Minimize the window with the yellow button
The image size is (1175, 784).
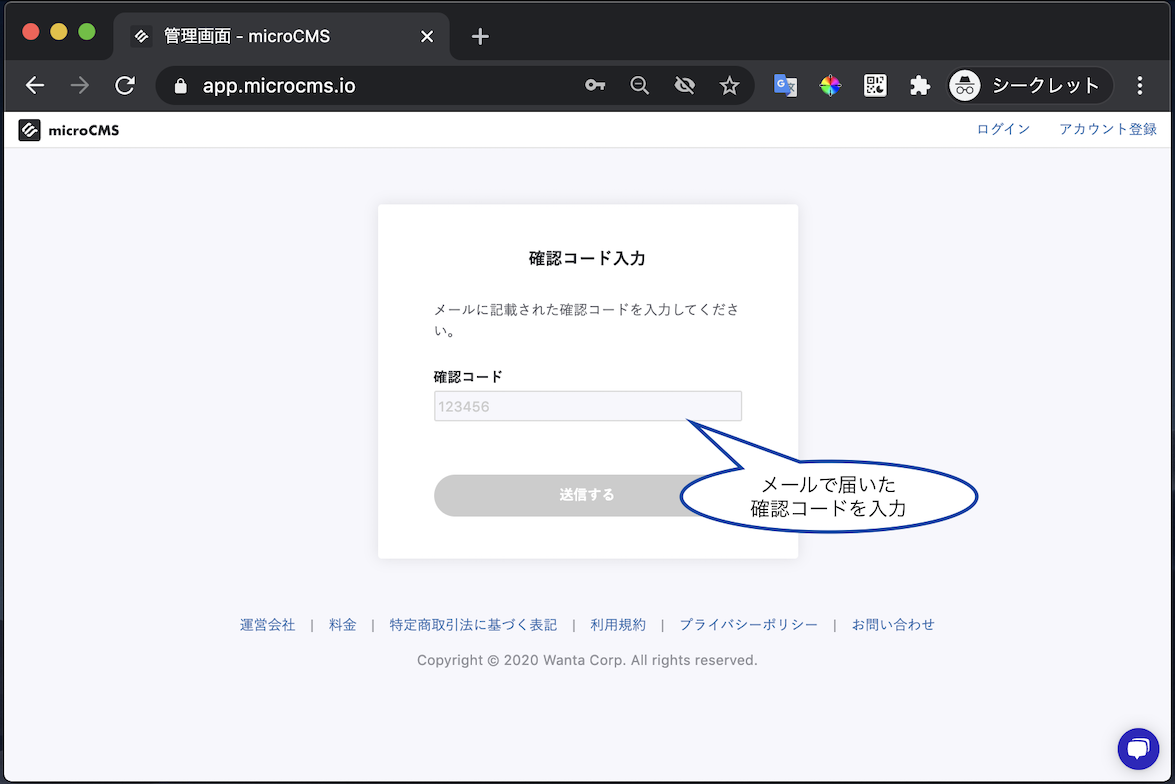click(x=58, y=31)
